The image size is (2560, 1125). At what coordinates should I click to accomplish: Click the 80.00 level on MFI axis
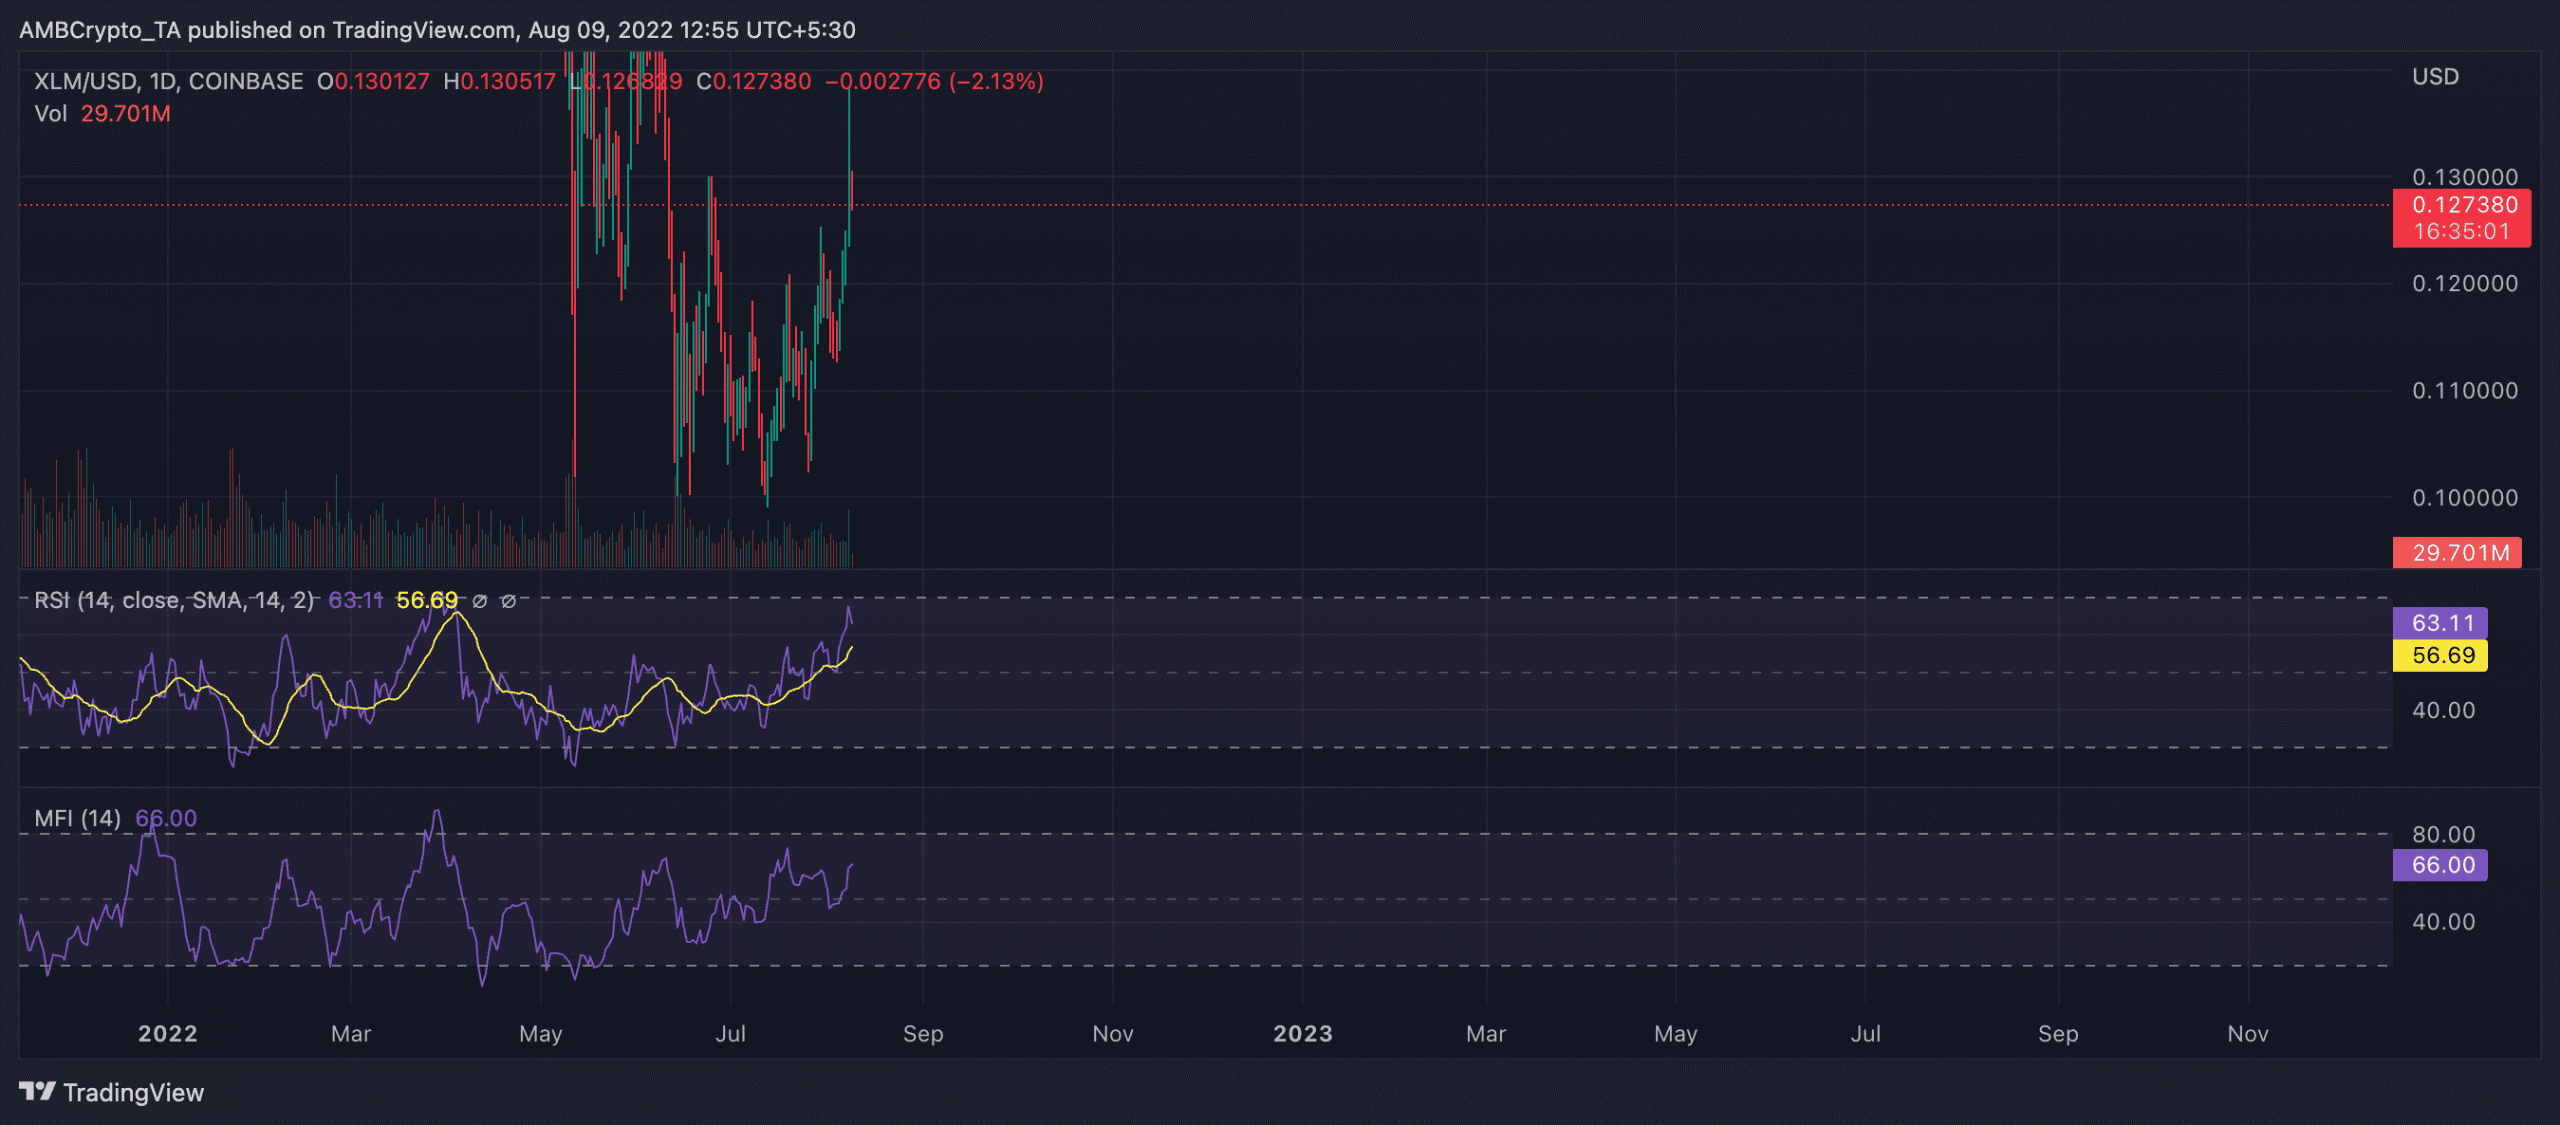click(x=2443, y=834)
